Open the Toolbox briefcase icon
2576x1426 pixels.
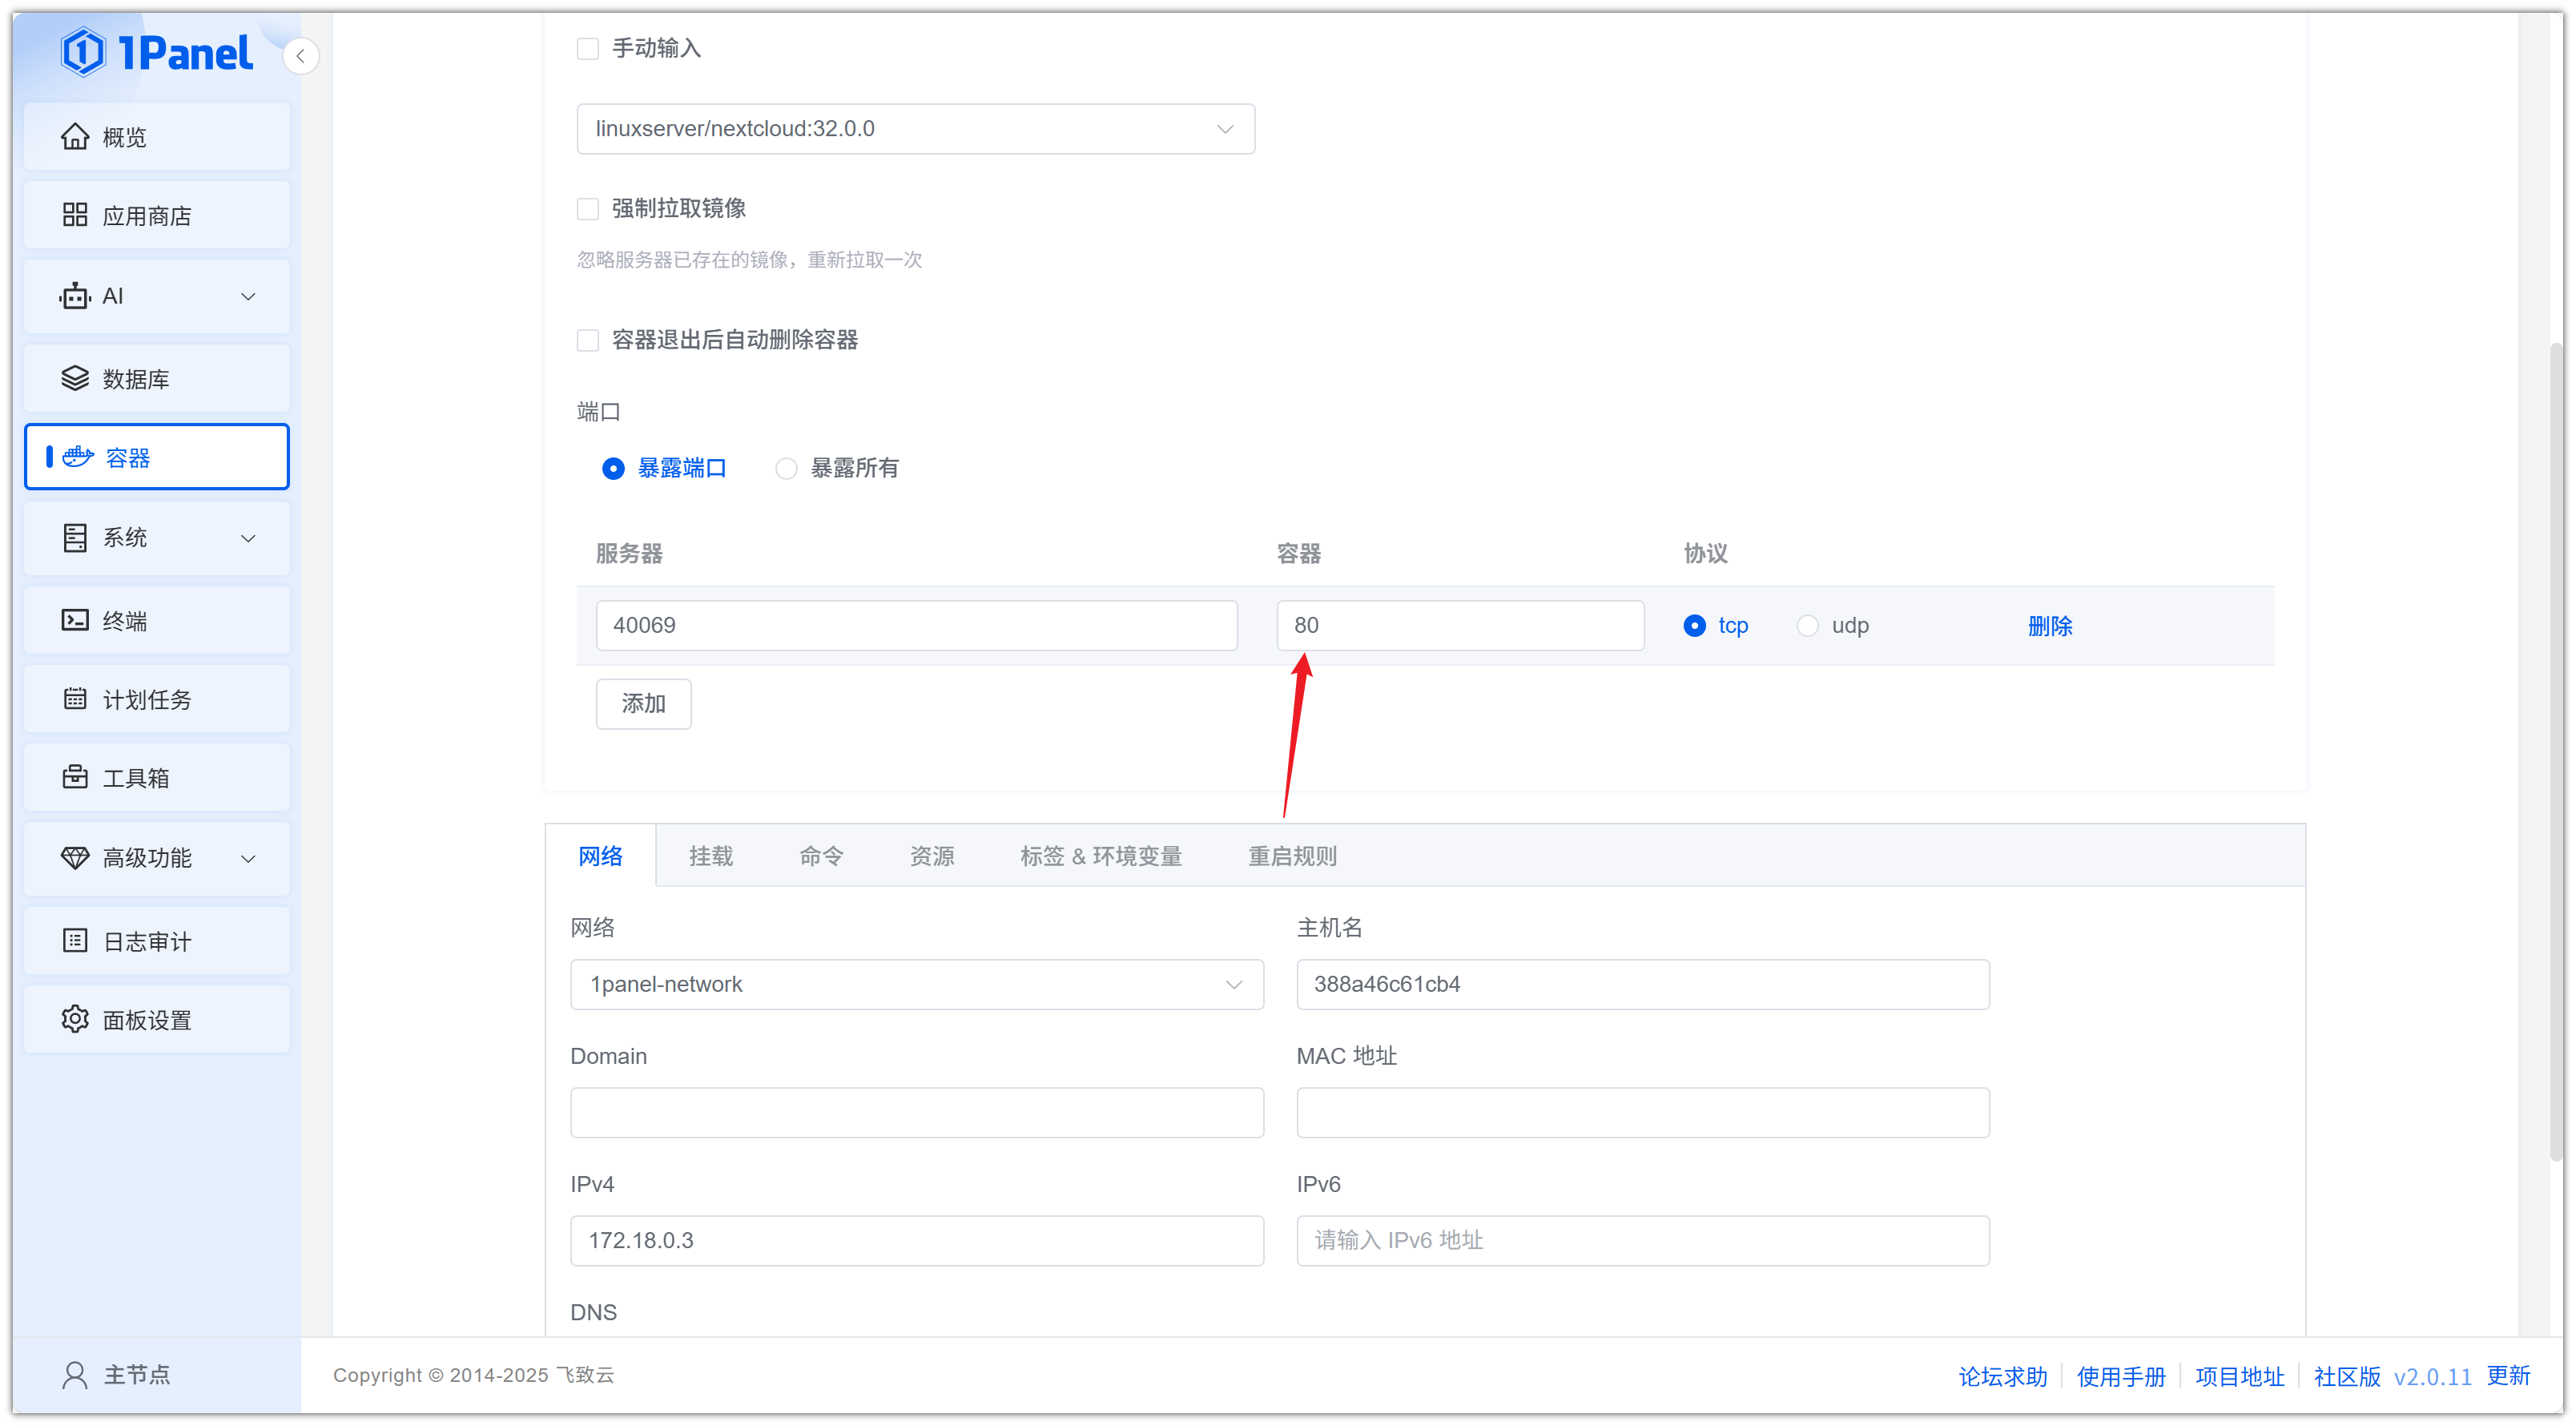pos(75,777)
